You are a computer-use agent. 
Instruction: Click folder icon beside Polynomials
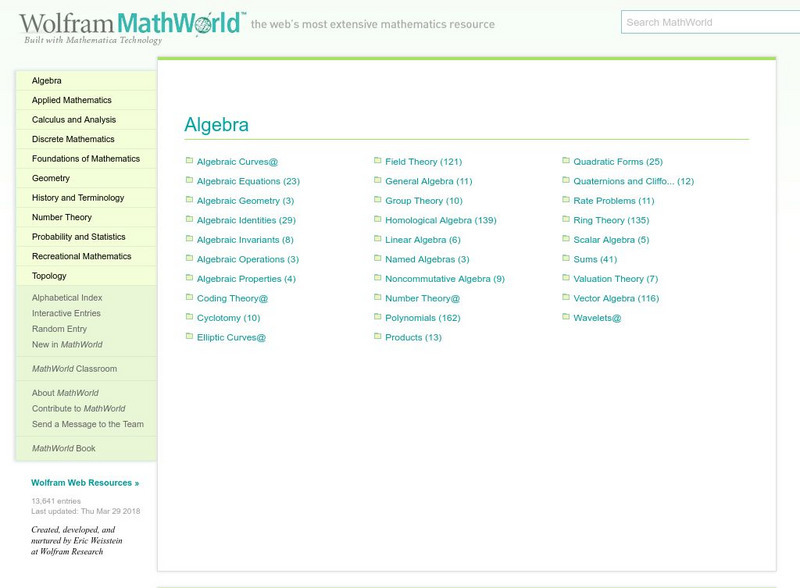[378, 316]
